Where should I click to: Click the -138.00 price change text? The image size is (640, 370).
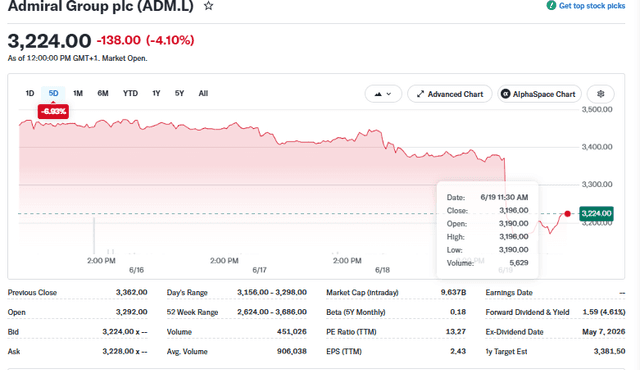tap(118, 40)
